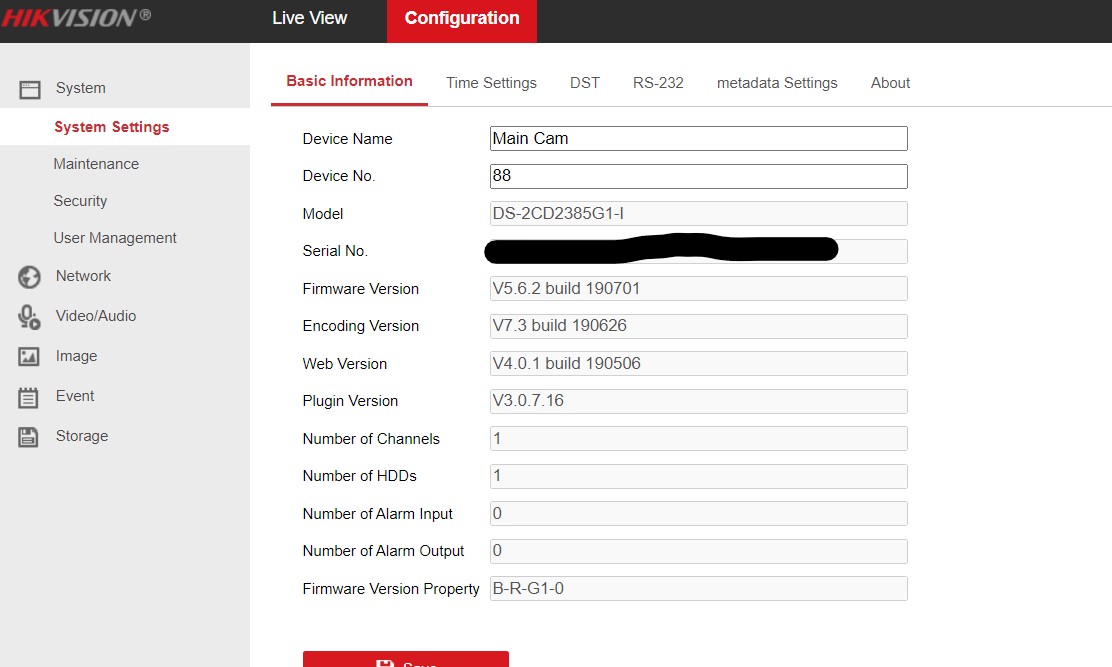Click the System monitor icon in sidebar
The width and height of the screenshot is (1112, 667).
coord(30,89)
